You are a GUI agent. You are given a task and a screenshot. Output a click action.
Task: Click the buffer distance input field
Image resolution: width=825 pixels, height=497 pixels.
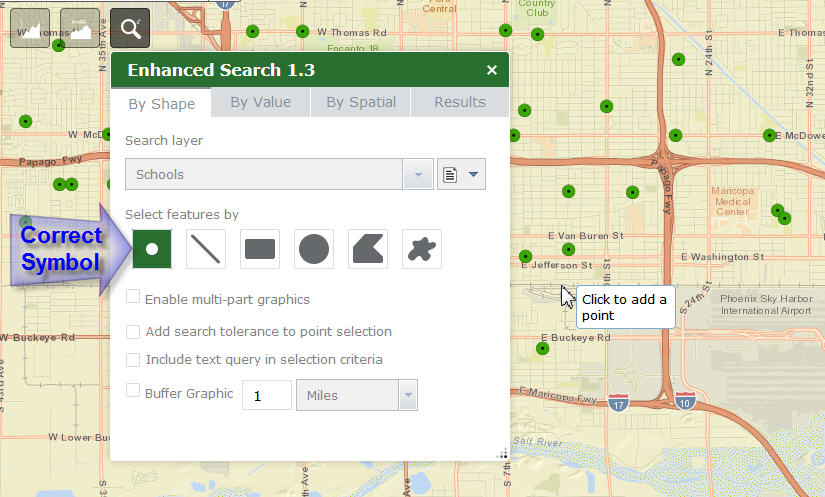266,396
